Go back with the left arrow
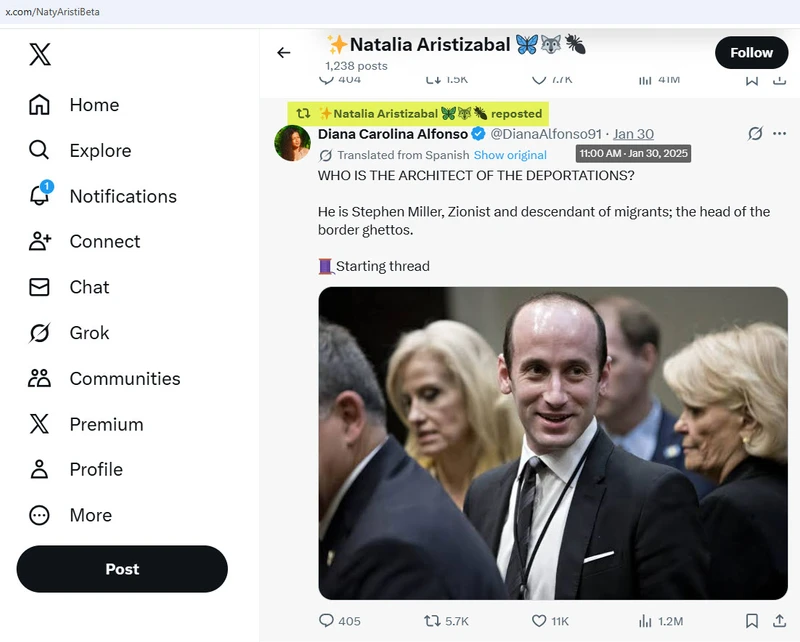The image size is (800, 642). coord(284,53)
